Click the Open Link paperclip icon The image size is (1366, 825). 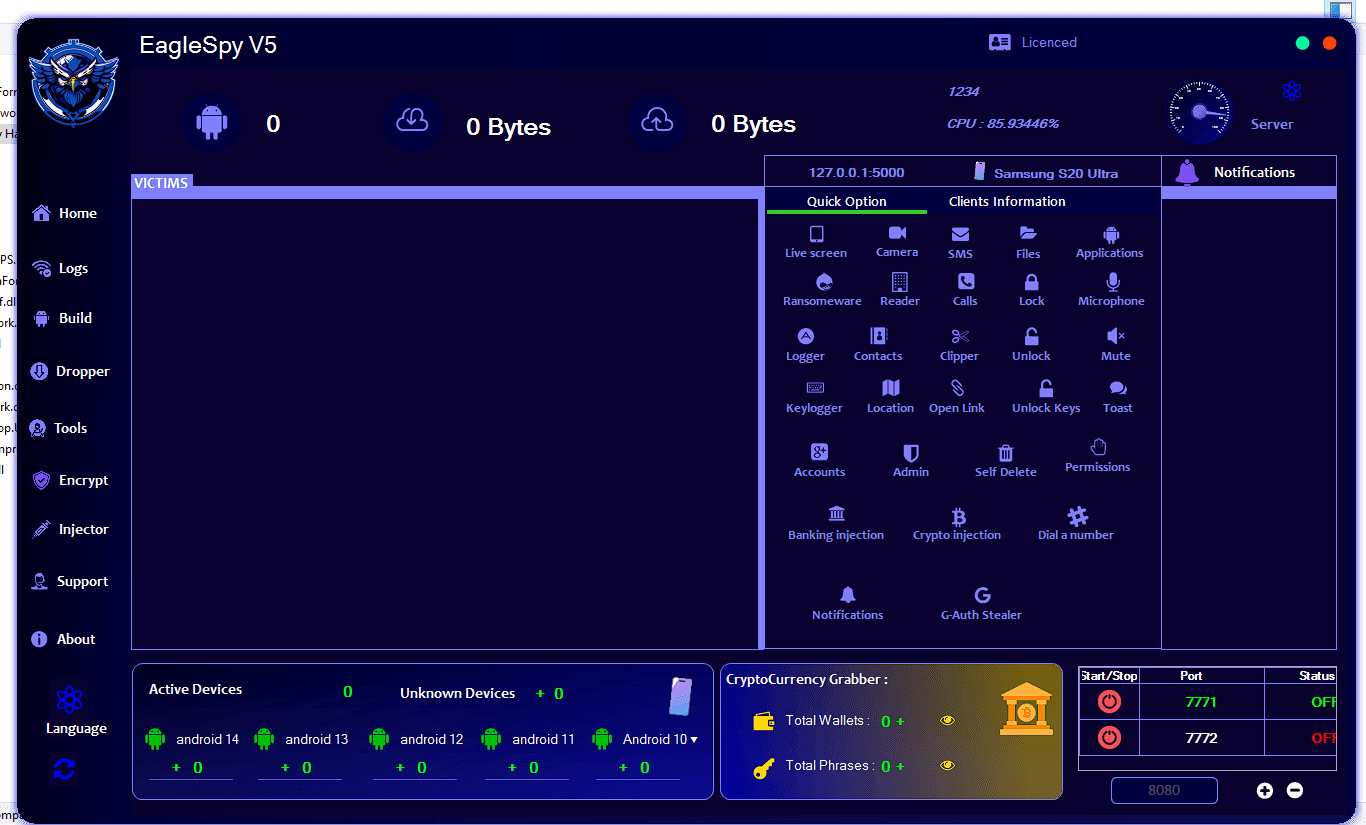(x=957, y=388)
